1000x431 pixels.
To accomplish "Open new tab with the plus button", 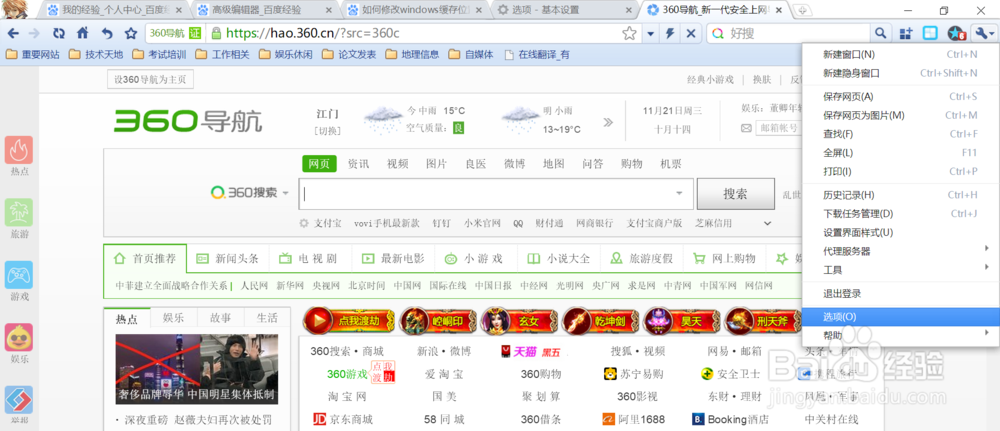I will [x=802, y=10].
